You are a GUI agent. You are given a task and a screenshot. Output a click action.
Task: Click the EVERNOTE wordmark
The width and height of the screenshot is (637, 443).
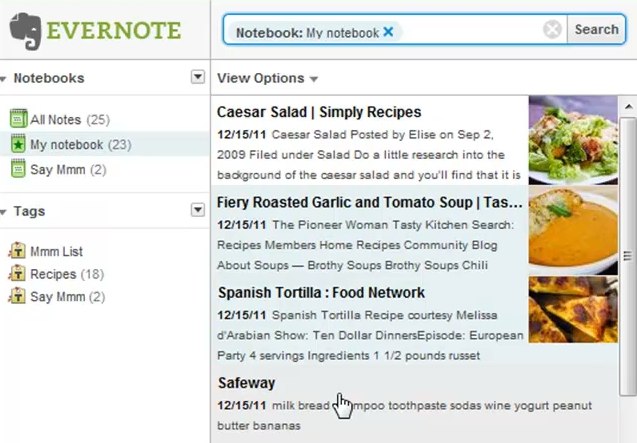[114, 31]
